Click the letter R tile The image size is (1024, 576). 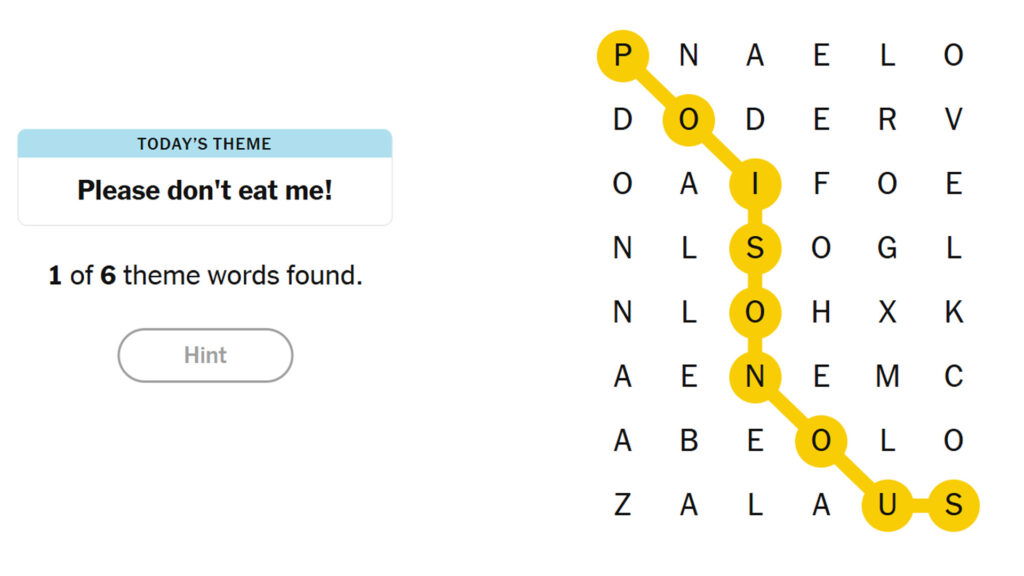tap(887, 120)
